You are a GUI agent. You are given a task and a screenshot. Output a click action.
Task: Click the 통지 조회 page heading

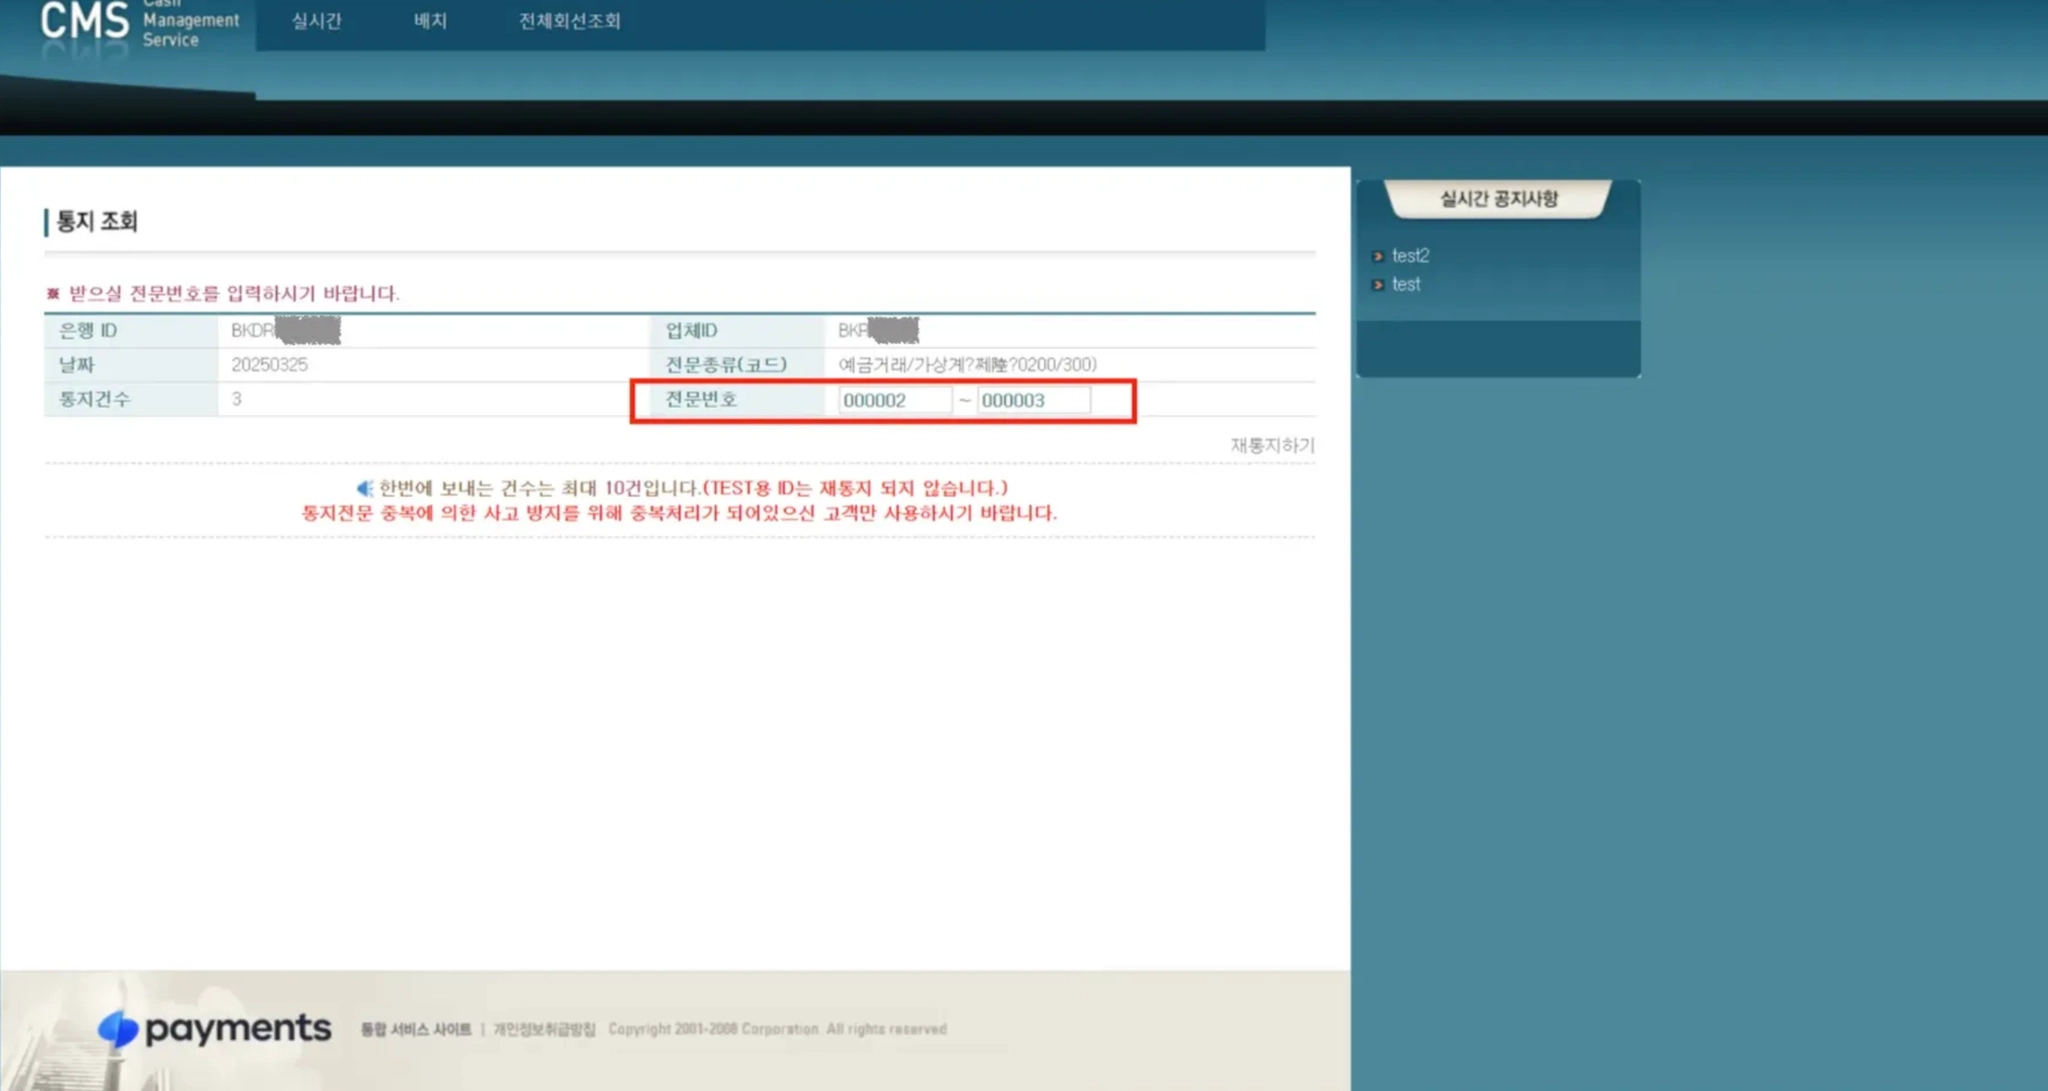[x=96, y=221]
